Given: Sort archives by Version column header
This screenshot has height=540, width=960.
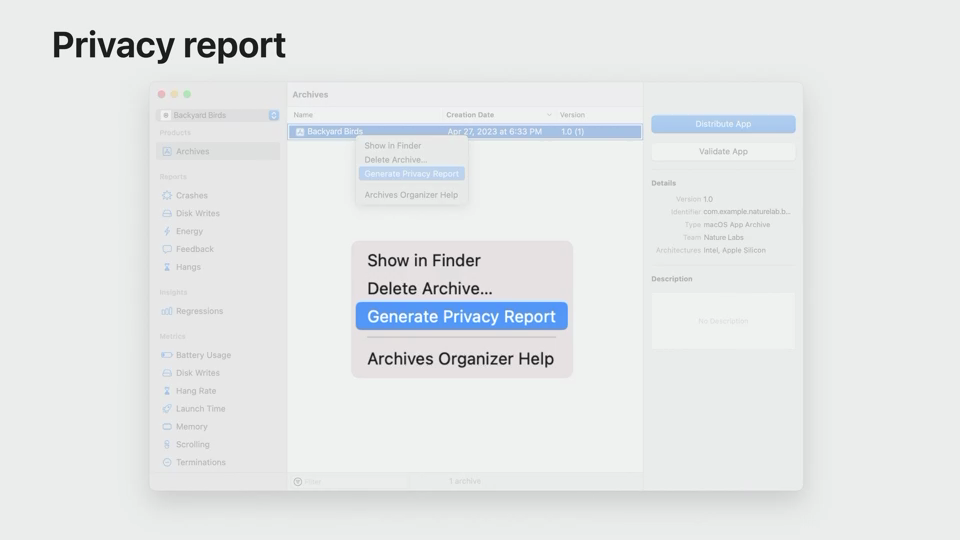Looking at the screenshot, I should click(572, 114).
